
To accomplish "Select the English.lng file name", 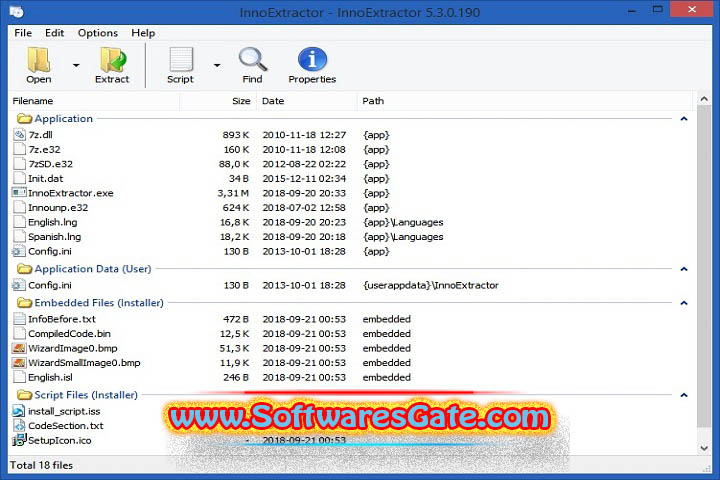I will (53, 222).
